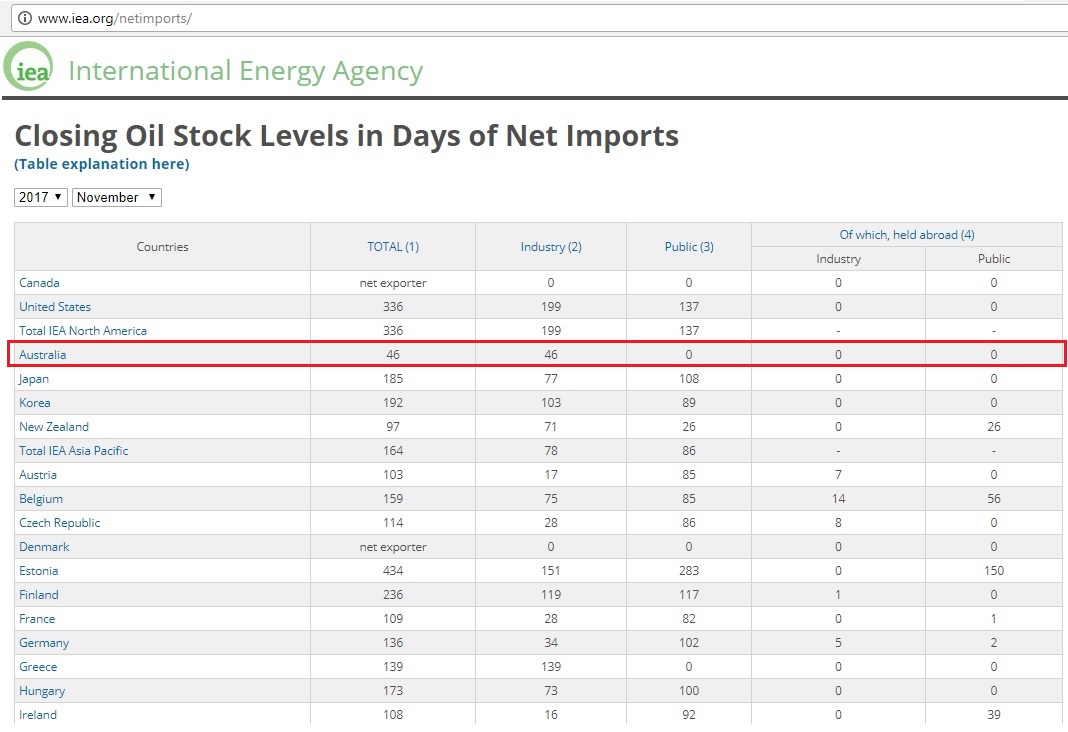Click Estonia's total value 434
The image size is (1068, 732).
point(393,571)
